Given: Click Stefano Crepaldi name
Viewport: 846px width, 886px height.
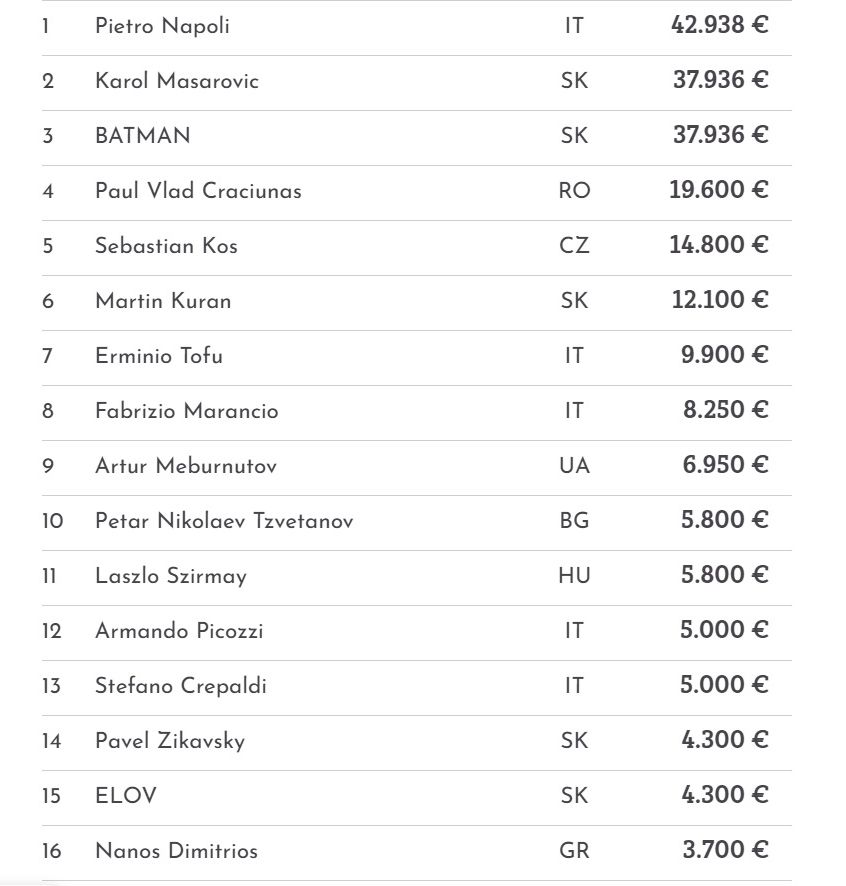Looking at the screenshot, I should [181, 686].
